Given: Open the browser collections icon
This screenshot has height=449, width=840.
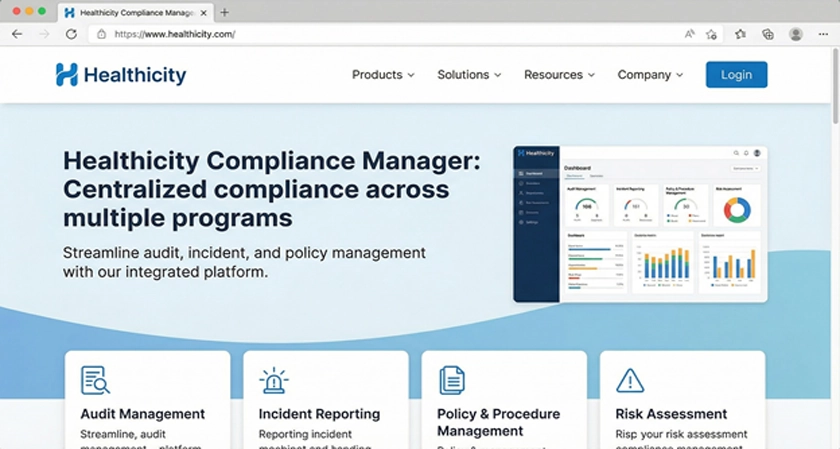Looking at the screenshot, I should [x=768, y=34].
